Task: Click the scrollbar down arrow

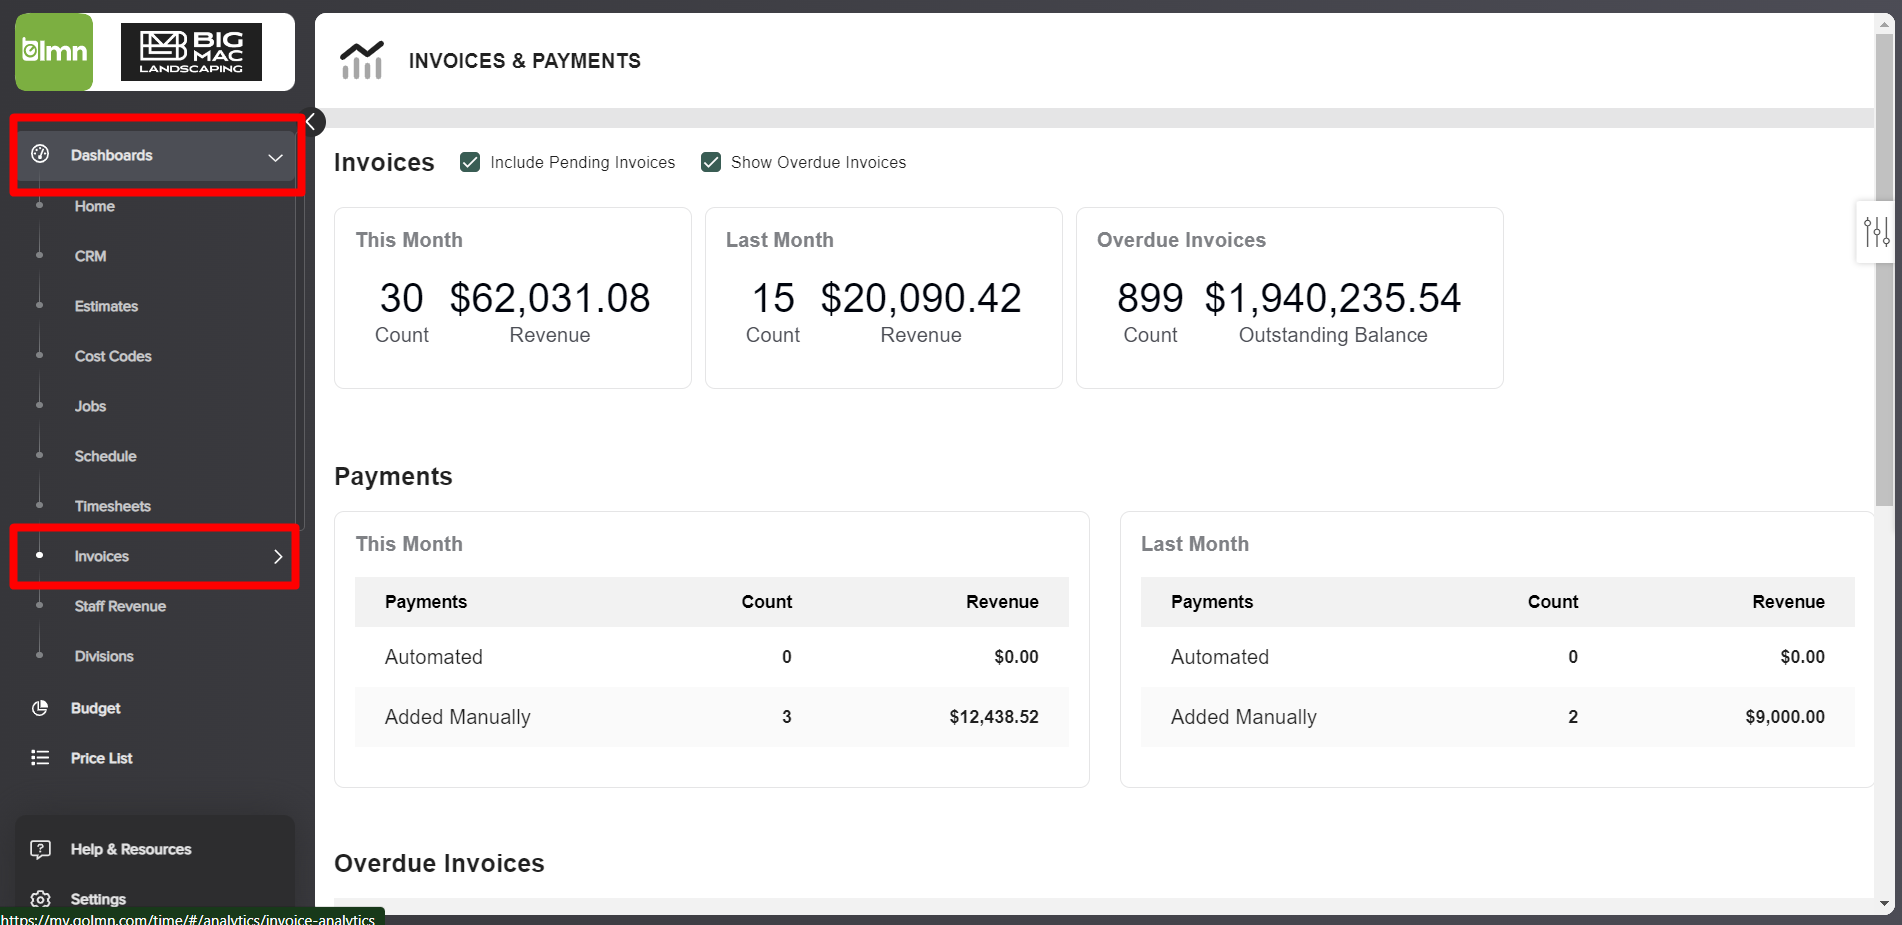Action: (x=1884, y=904)
